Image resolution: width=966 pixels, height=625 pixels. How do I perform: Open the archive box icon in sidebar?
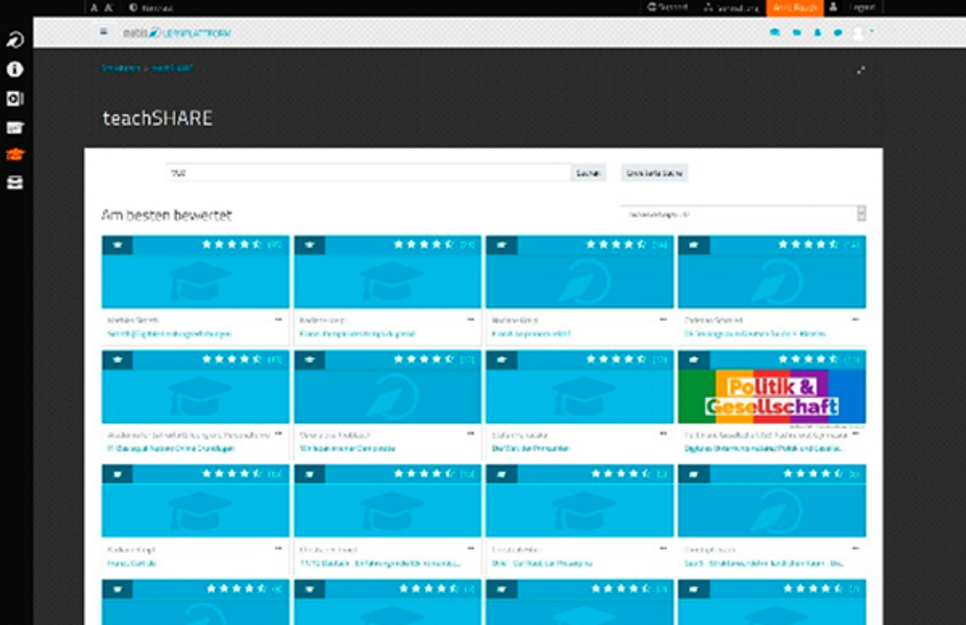[15, 183]
